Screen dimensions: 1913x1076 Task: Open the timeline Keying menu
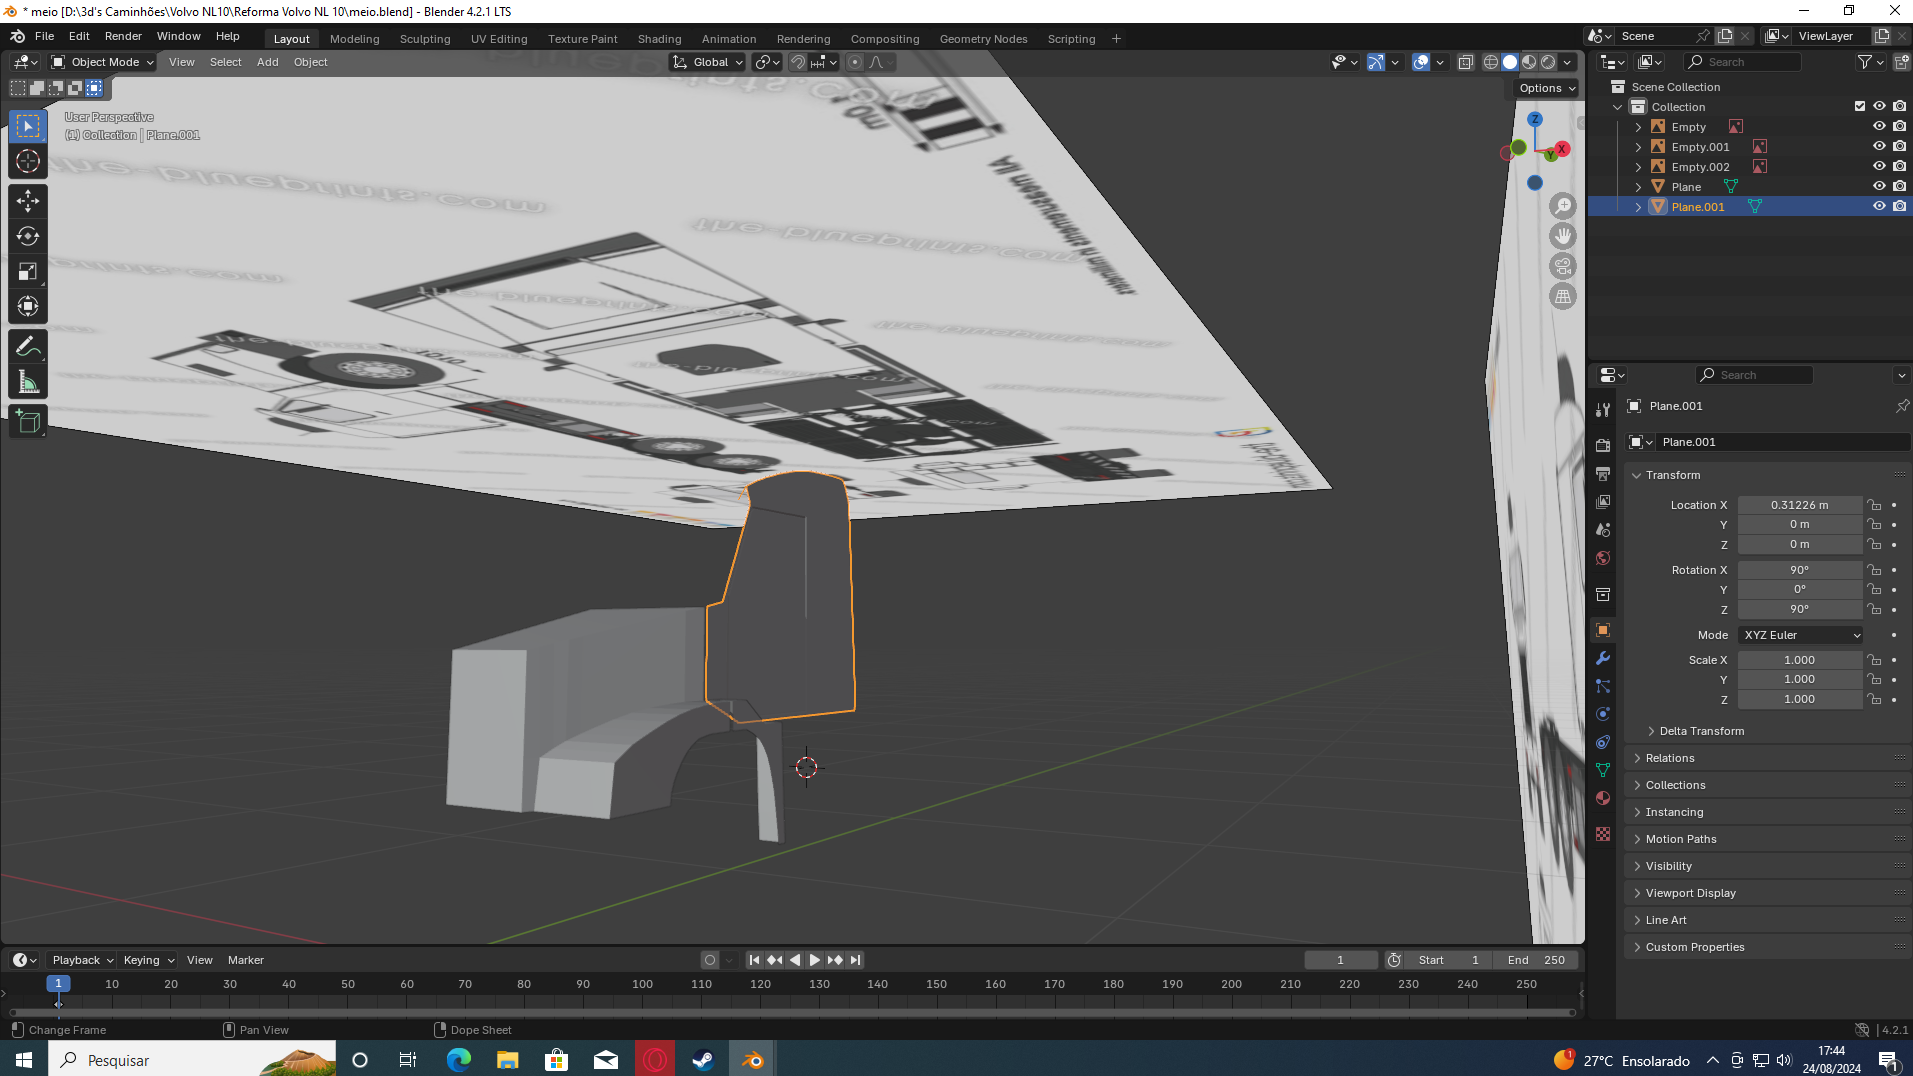pyautogui.click(x=148, y=960)
